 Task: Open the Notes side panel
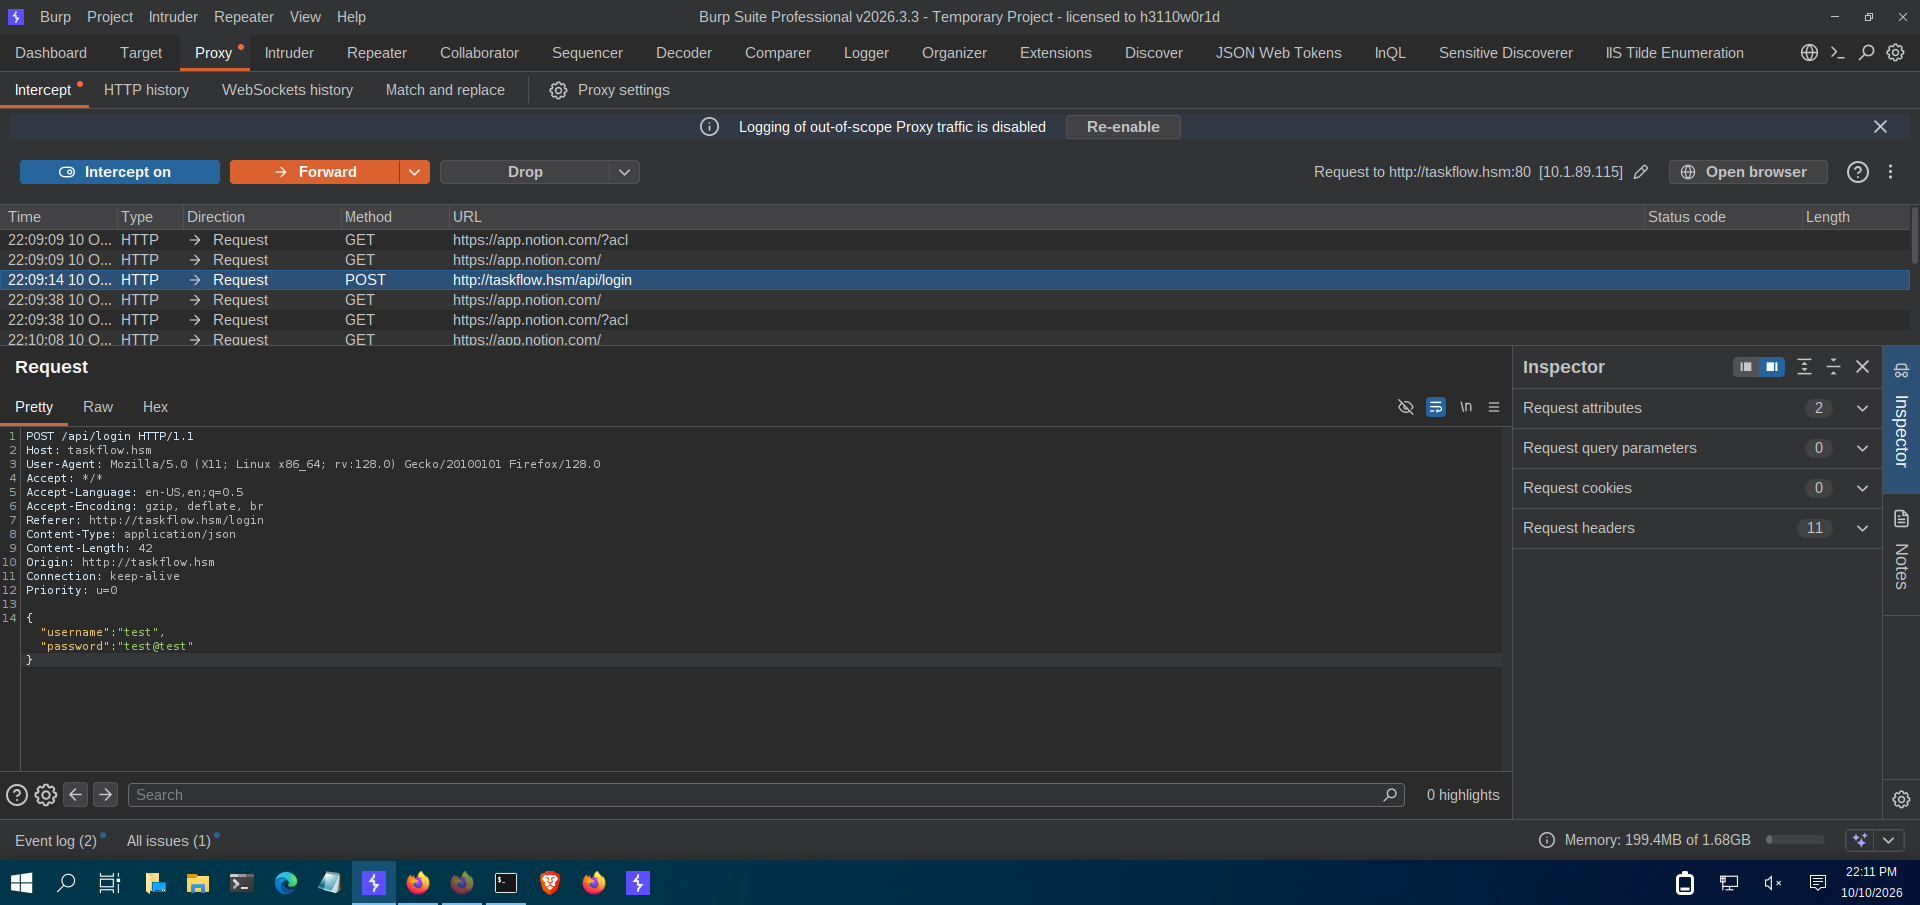[x=1901, y=551]
